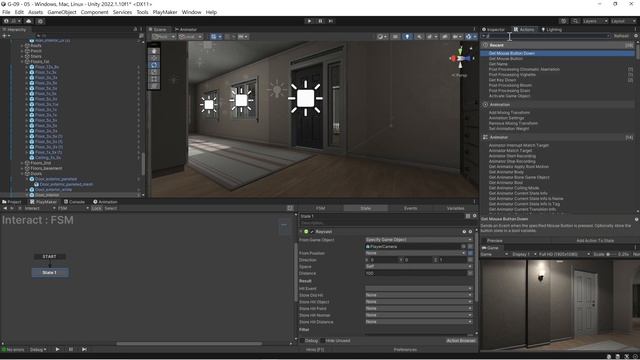
Task: Expand the Floors_2nd tree item
Action: tap(22, 163)
